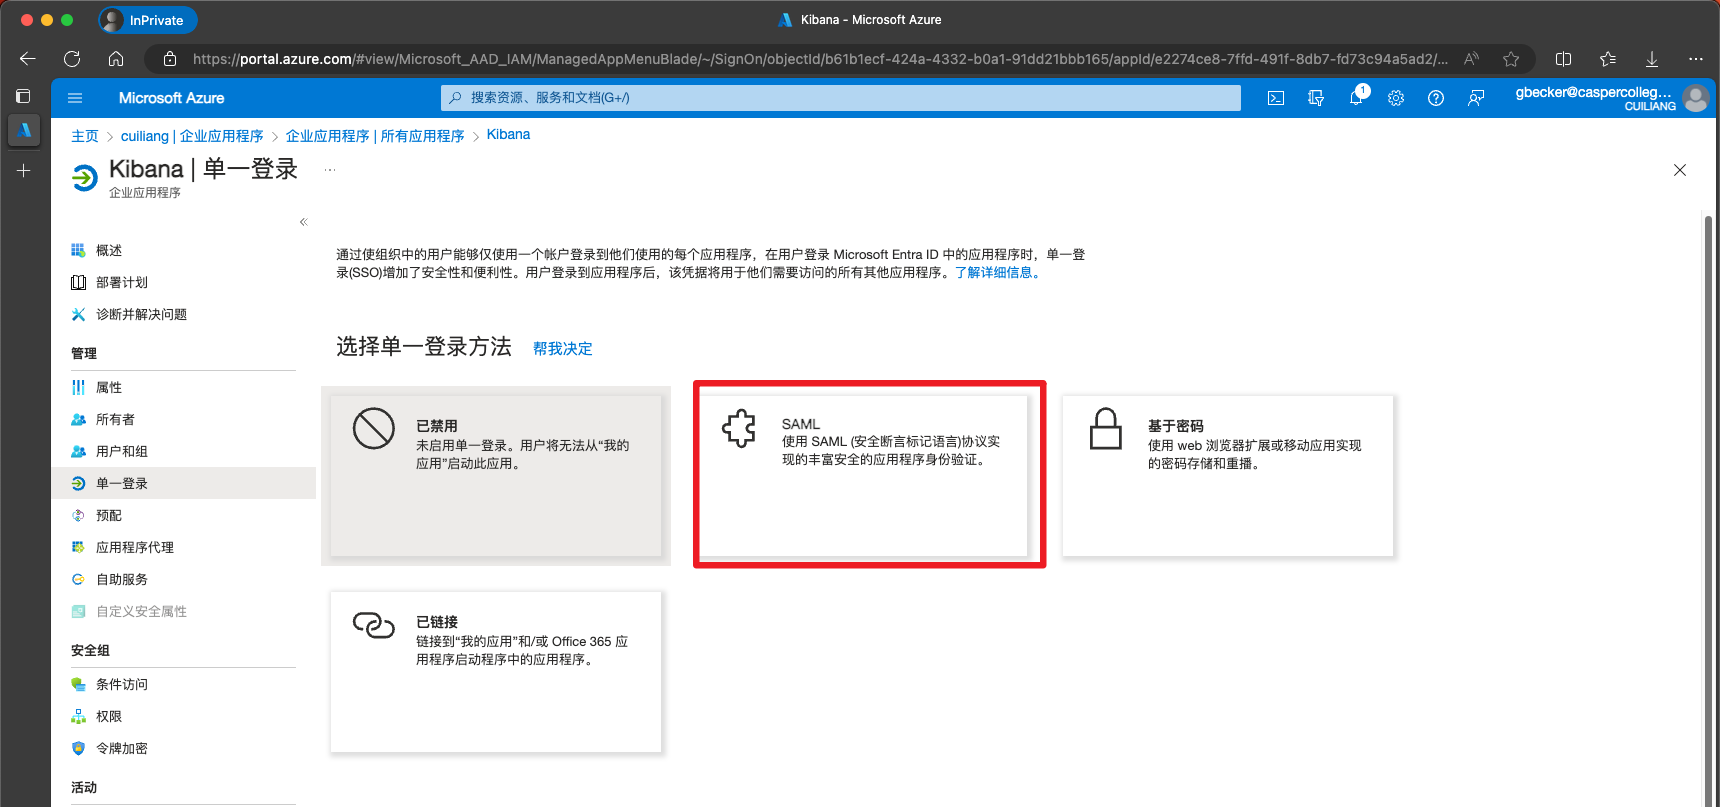Select 单一登录 in the left menu
Screen dimensions: 1720x807
tap(184, 484)
